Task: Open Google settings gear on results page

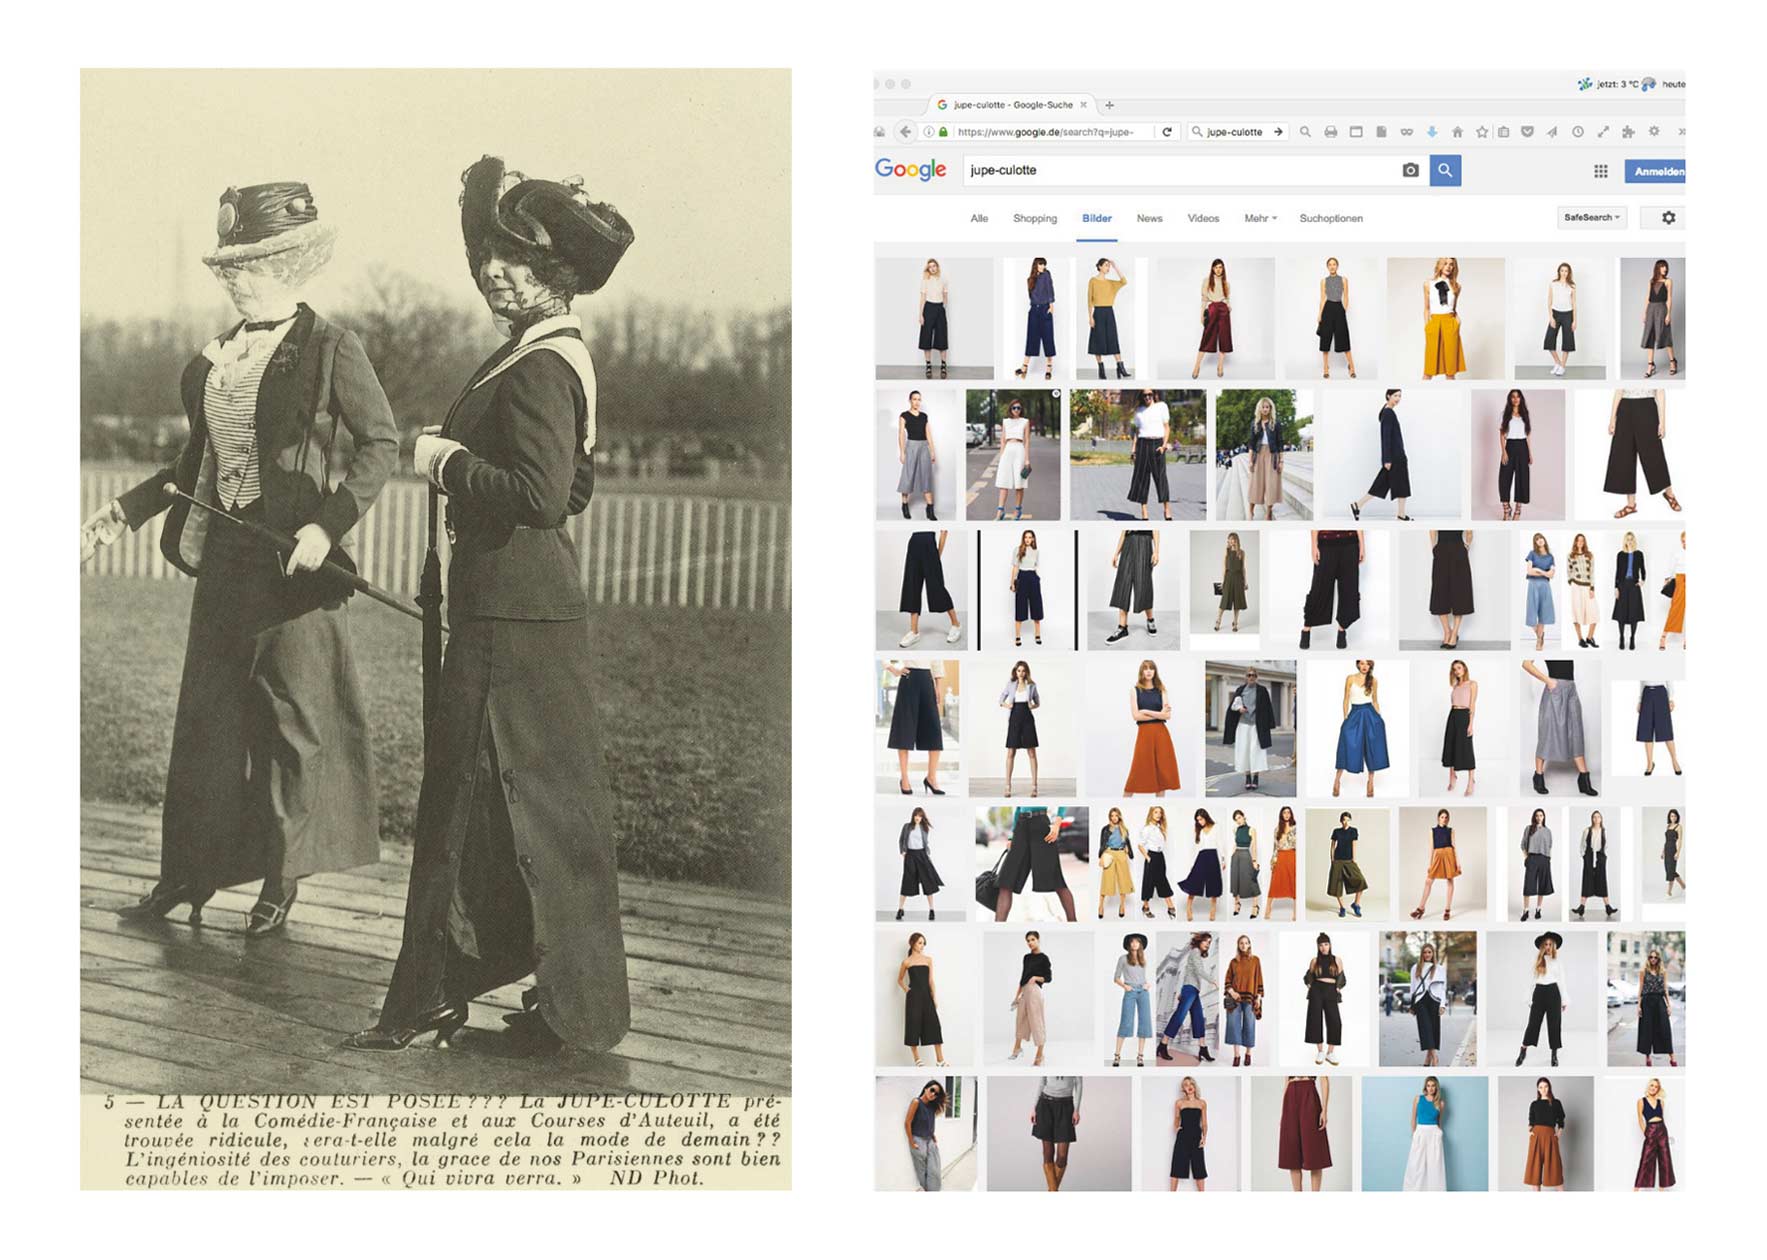Action: coord(1668,218)
